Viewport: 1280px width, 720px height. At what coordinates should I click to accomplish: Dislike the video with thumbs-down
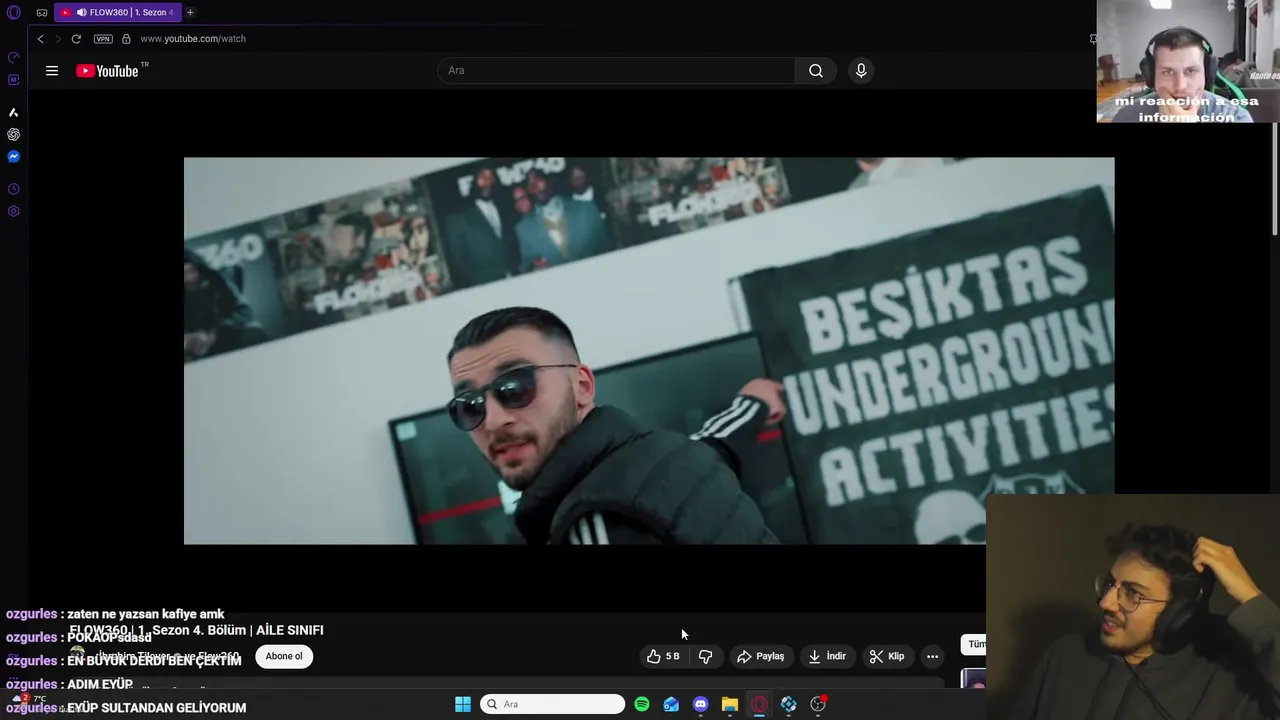(705, 657)
